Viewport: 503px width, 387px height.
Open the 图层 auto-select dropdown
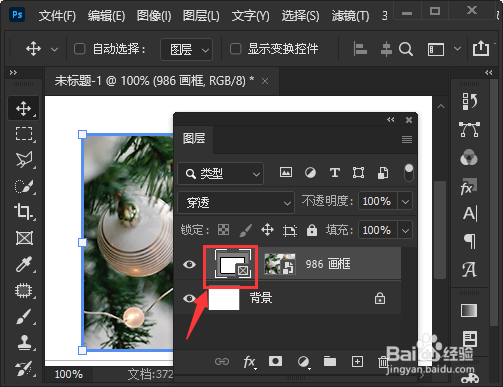click(x=186, y=49)
